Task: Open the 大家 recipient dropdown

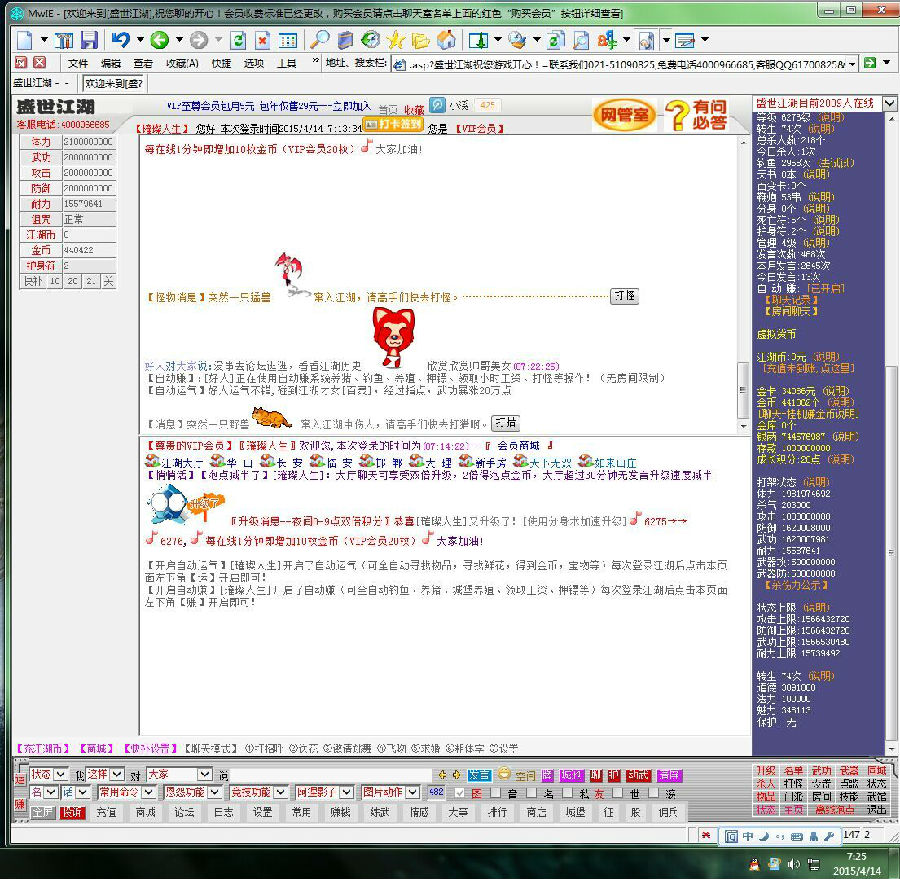Action: [x=179, y=775]
